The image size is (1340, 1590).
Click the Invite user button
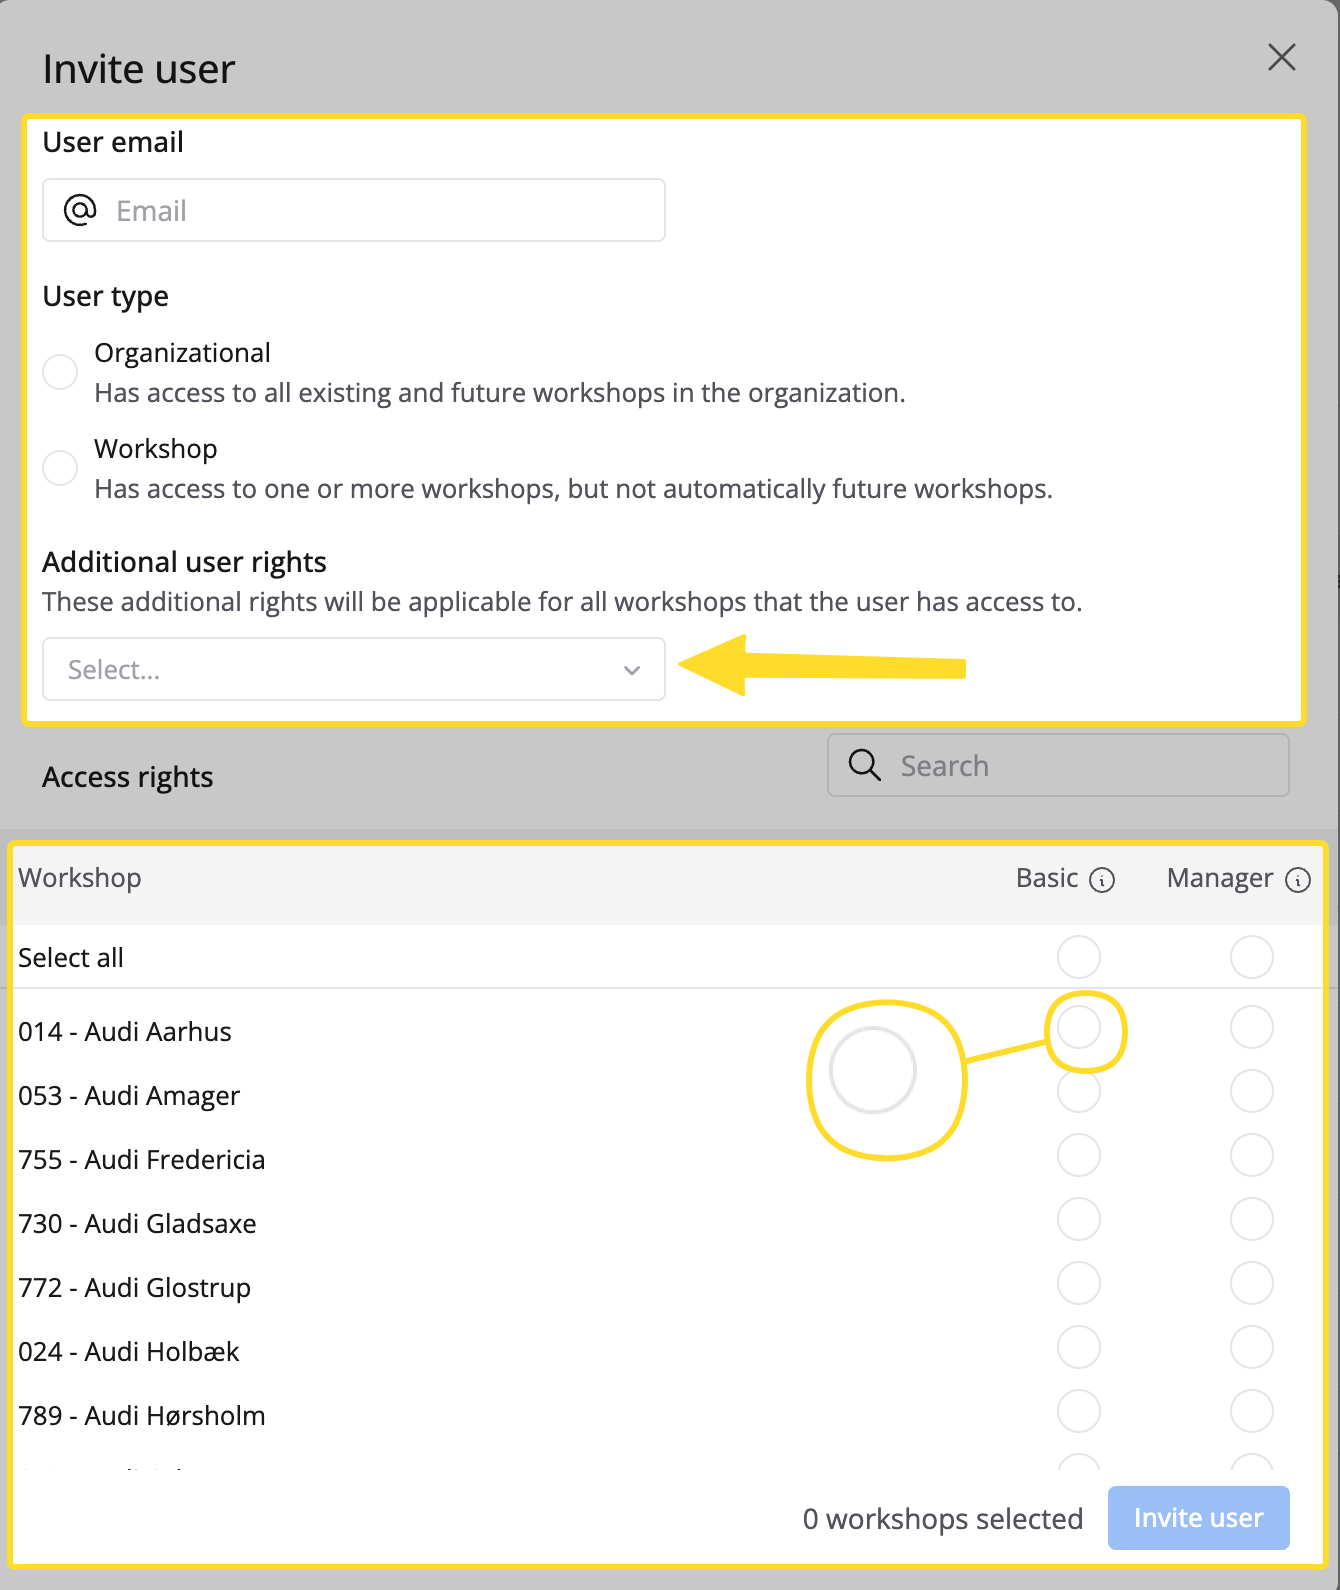pyautogui.click(x=1198, y=1518)
